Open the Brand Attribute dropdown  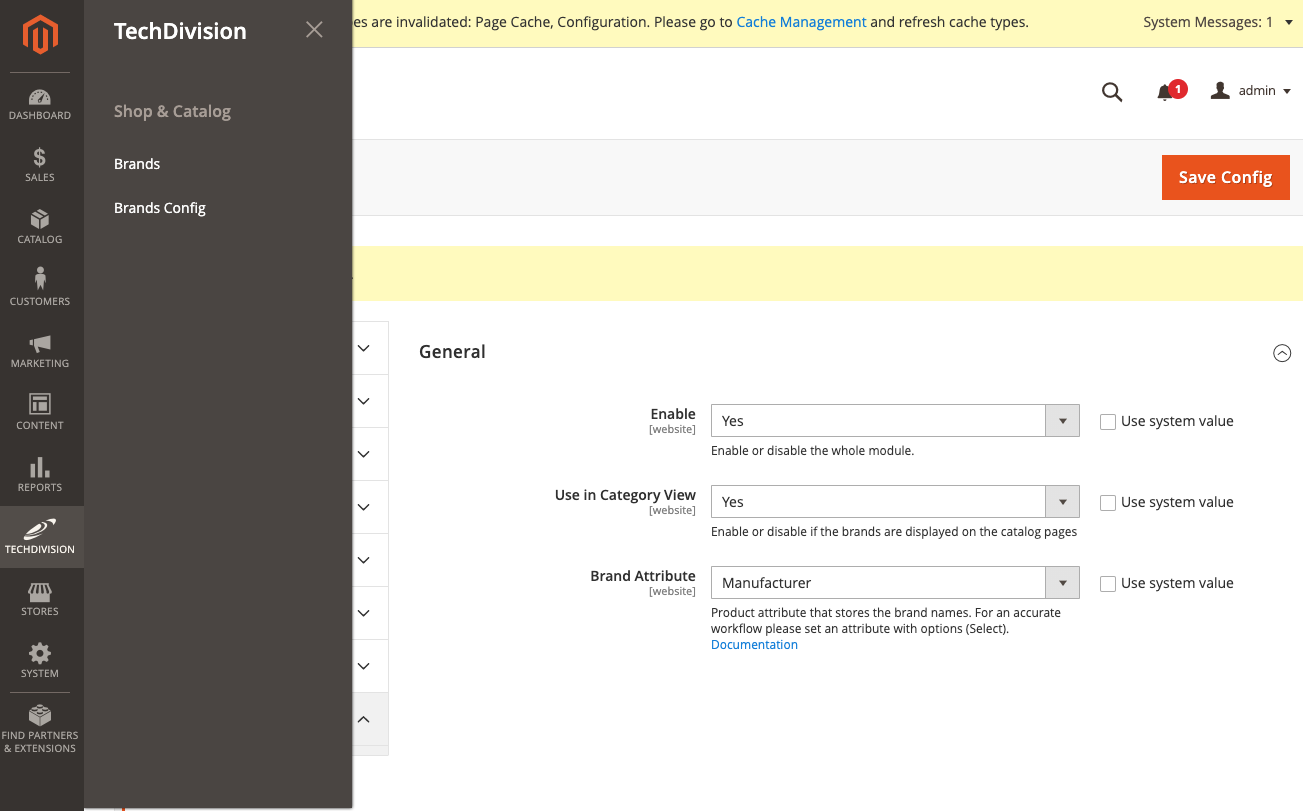click(895, 583)
